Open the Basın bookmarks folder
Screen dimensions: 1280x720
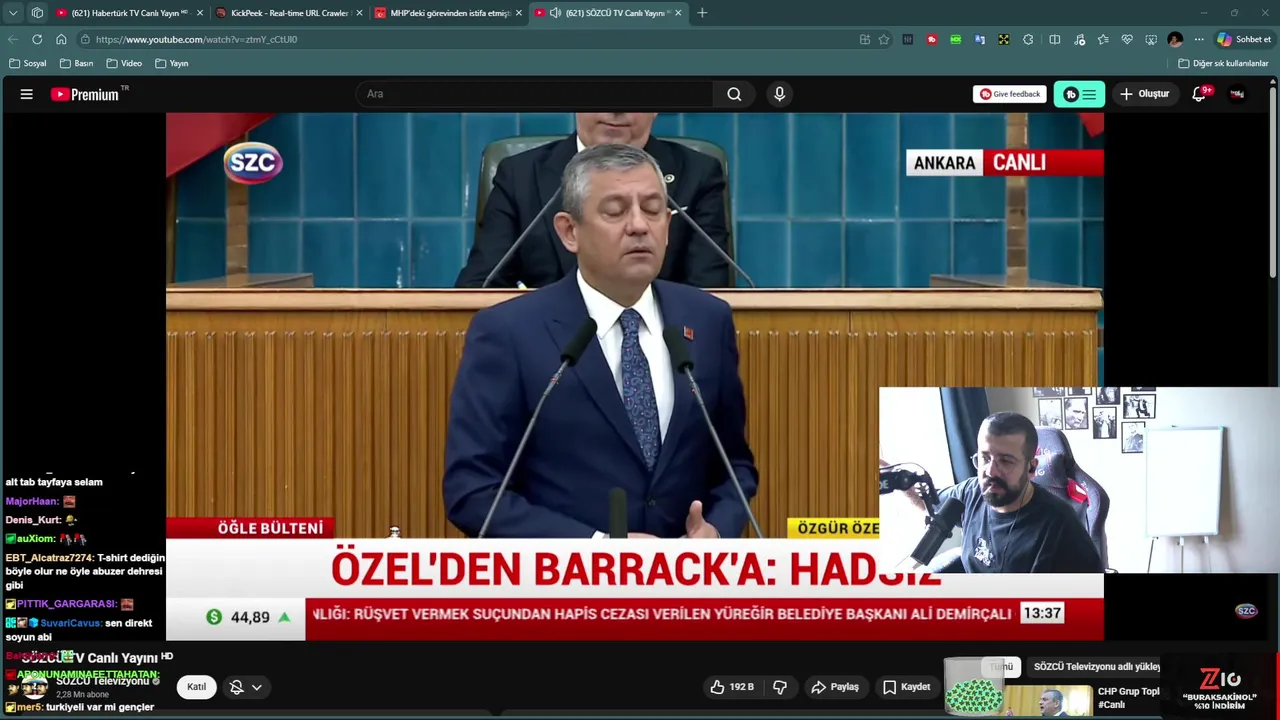pos(77,63)
